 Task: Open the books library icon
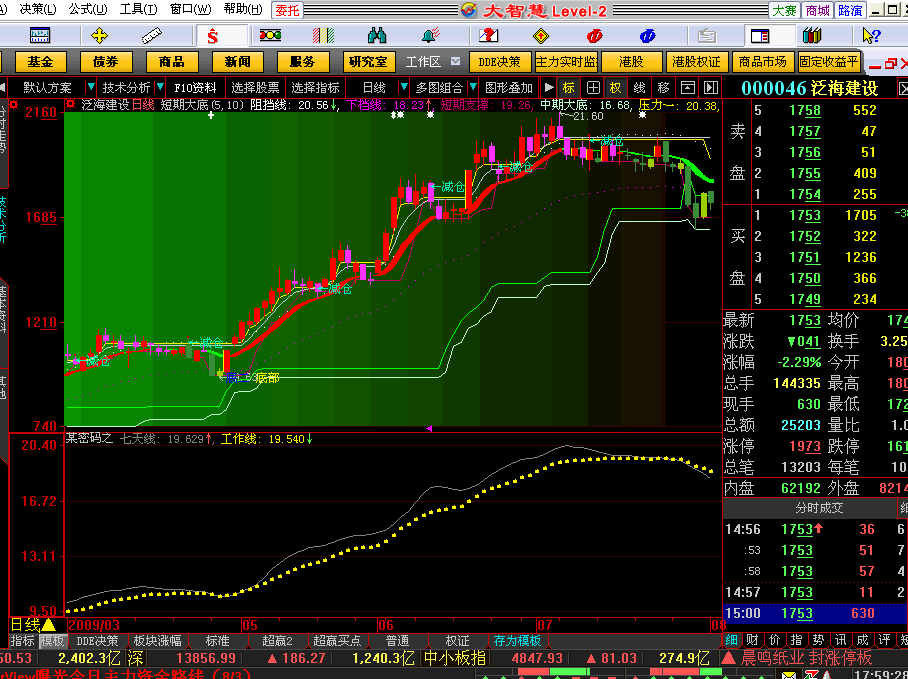812,36
